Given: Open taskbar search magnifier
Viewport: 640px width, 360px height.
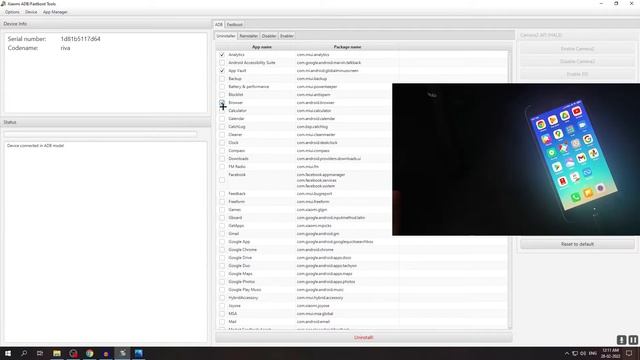Looking at the screenshot, I should coord(24,353).
